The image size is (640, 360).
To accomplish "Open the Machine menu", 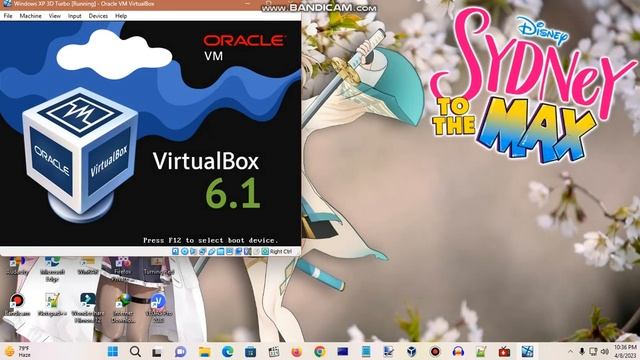I will click(x=31, y=16).
